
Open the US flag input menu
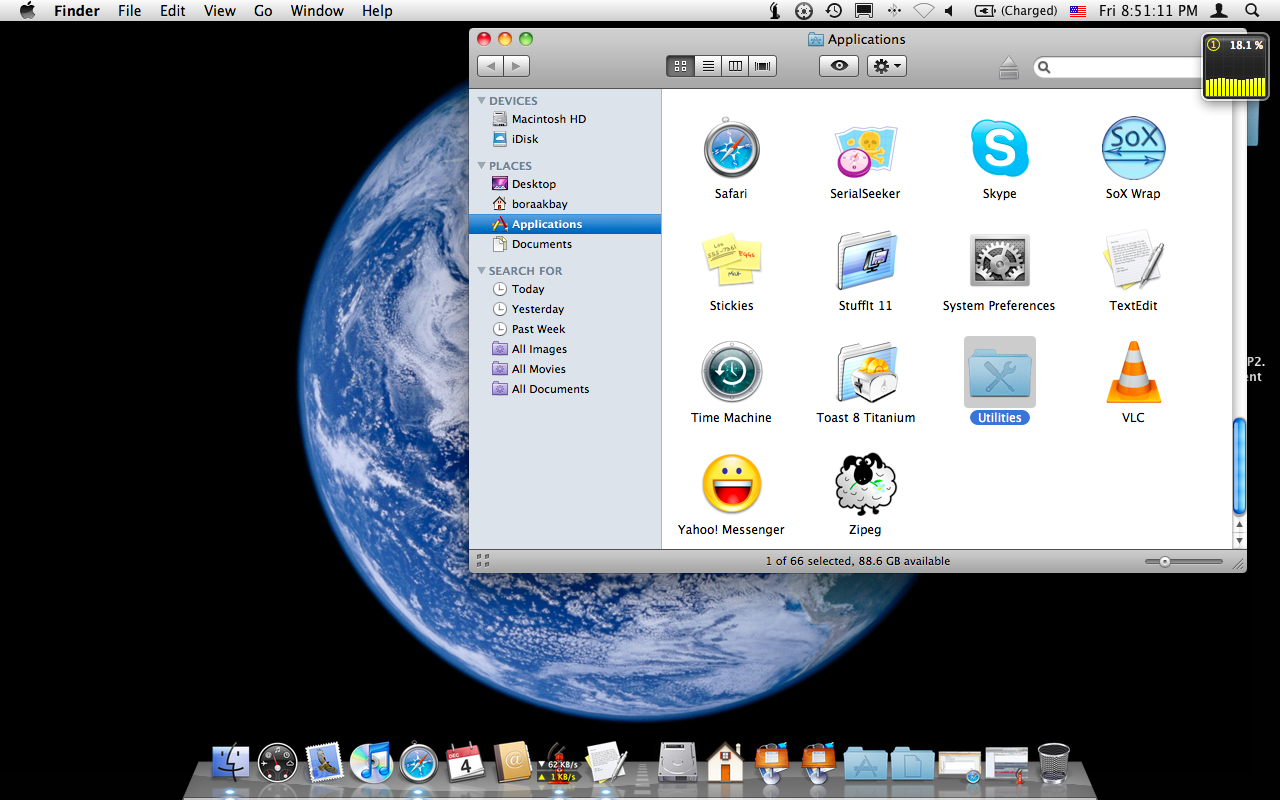[x=1078, y=11]
